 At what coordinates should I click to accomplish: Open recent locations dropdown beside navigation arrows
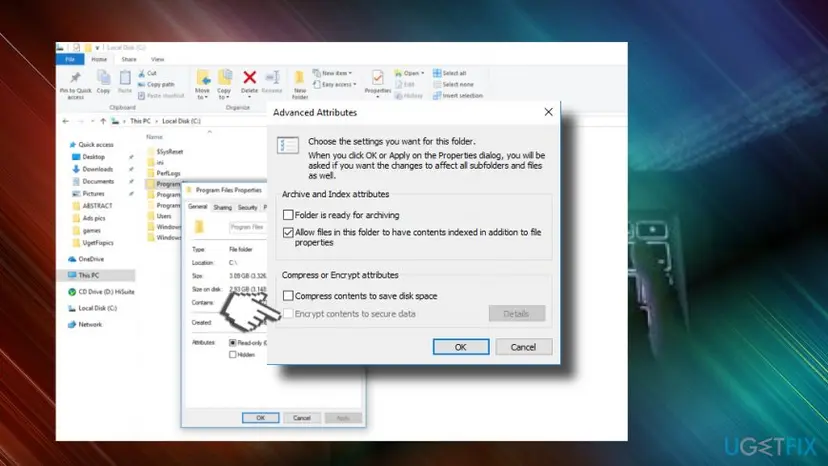tap(92, 121)
